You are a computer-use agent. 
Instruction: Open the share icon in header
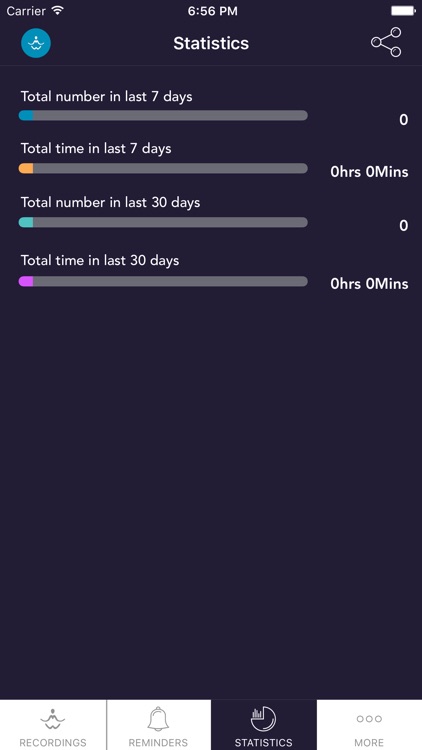click(386, 42)
